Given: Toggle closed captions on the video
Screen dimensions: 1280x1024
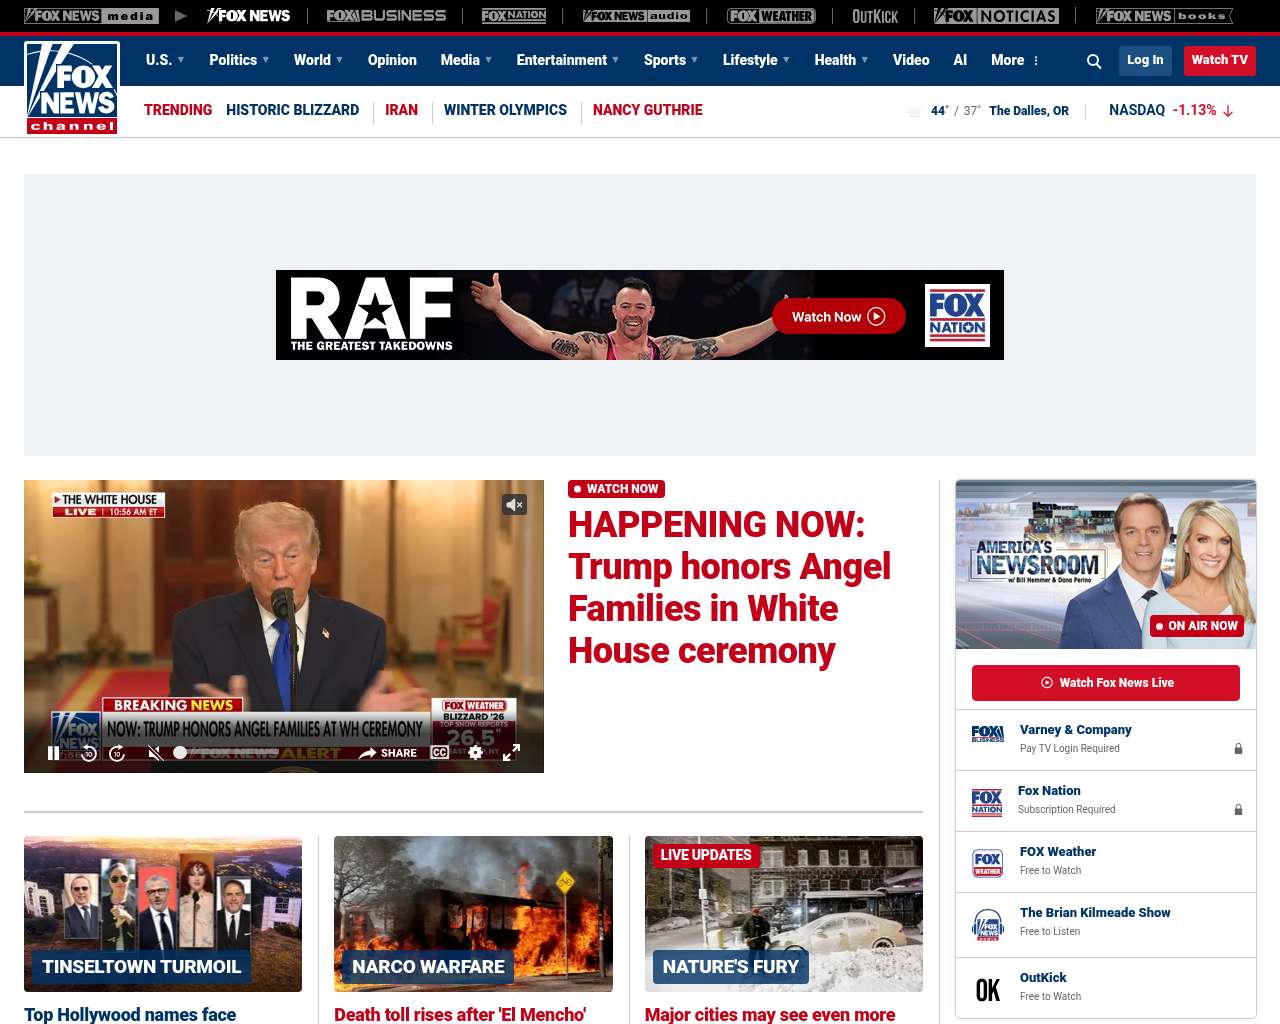Looking at the screenshot, I should click(x=440, y=752).
